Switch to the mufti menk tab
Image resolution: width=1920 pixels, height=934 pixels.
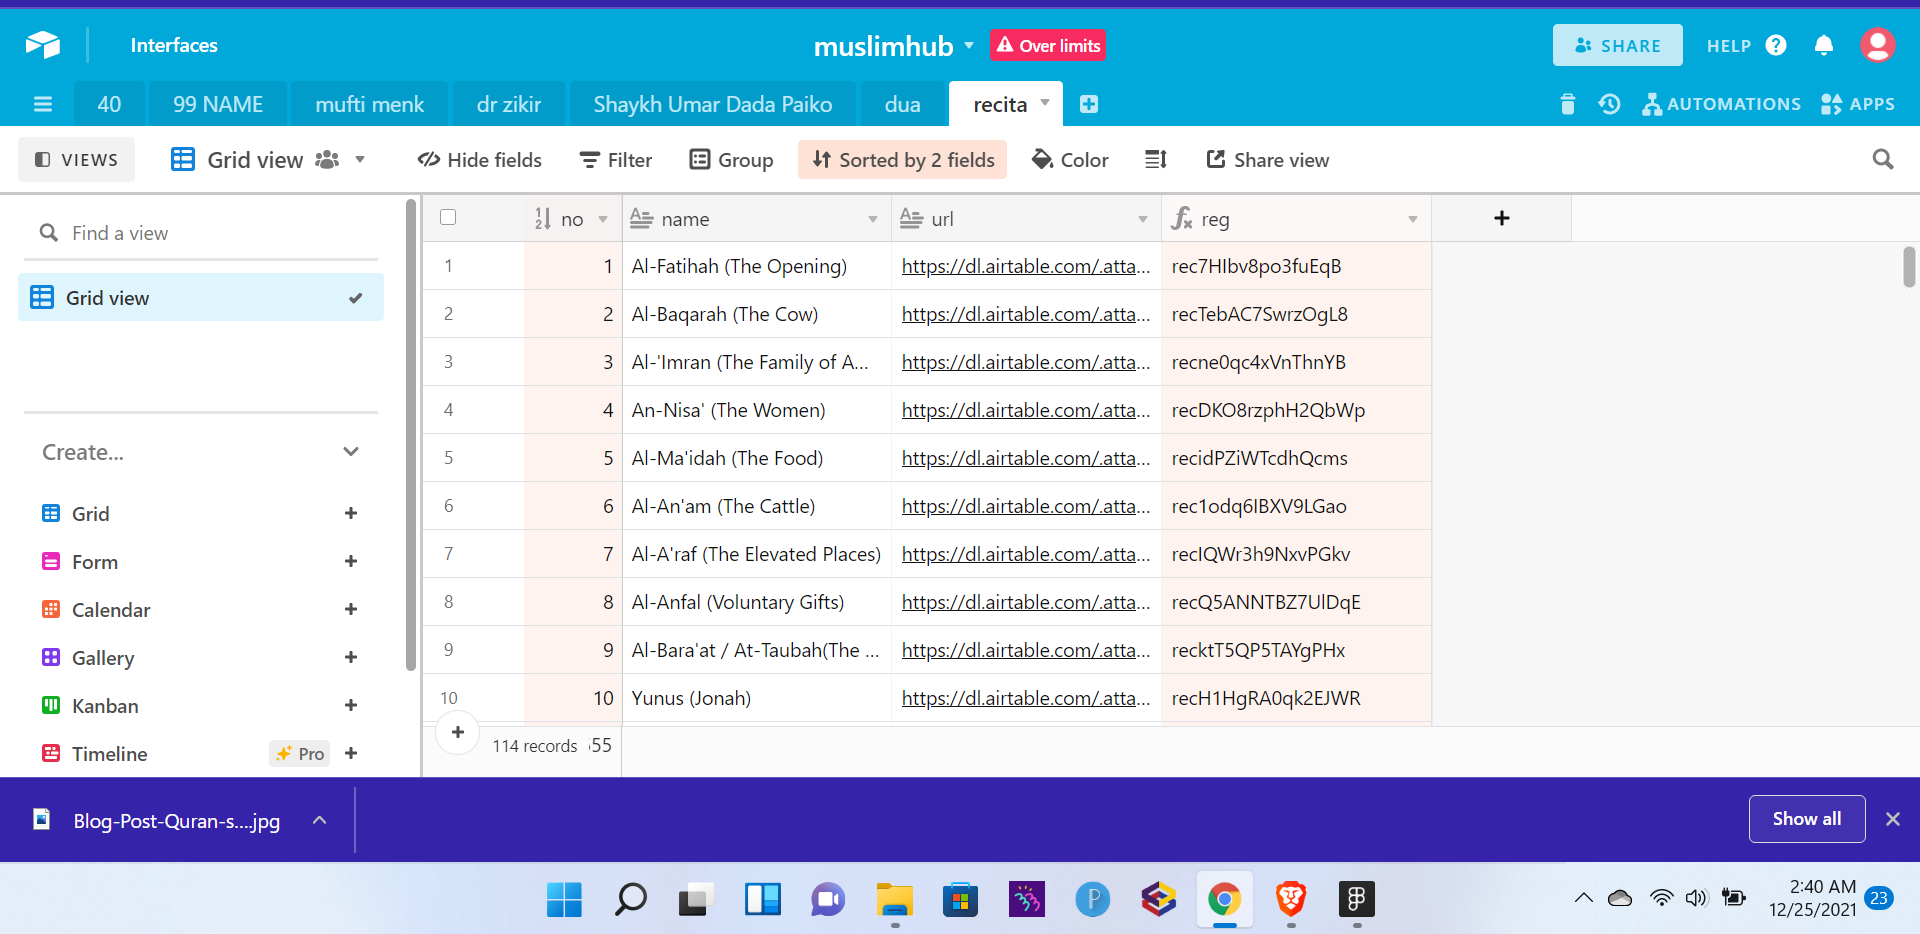[370, 104]
